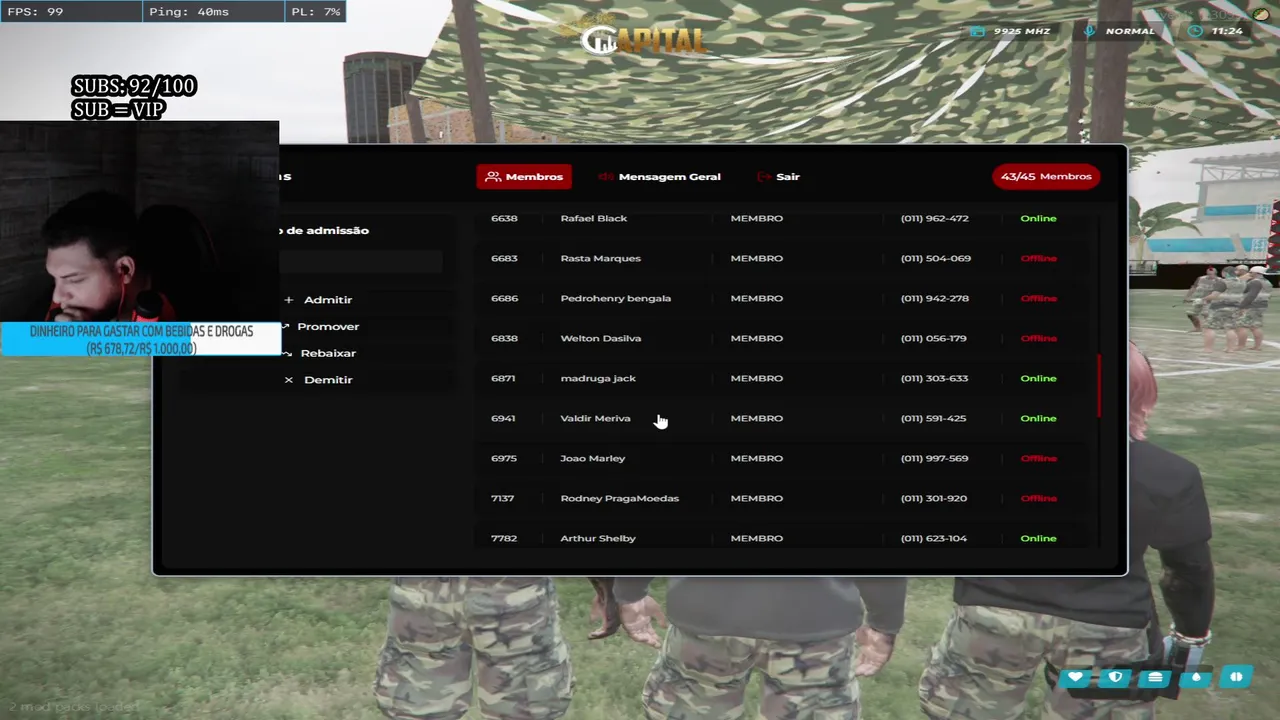Select the Valdir Meriva member name
Image resolution: width=1280 pixels, height=720 pixels.
(x=595, y=418)
